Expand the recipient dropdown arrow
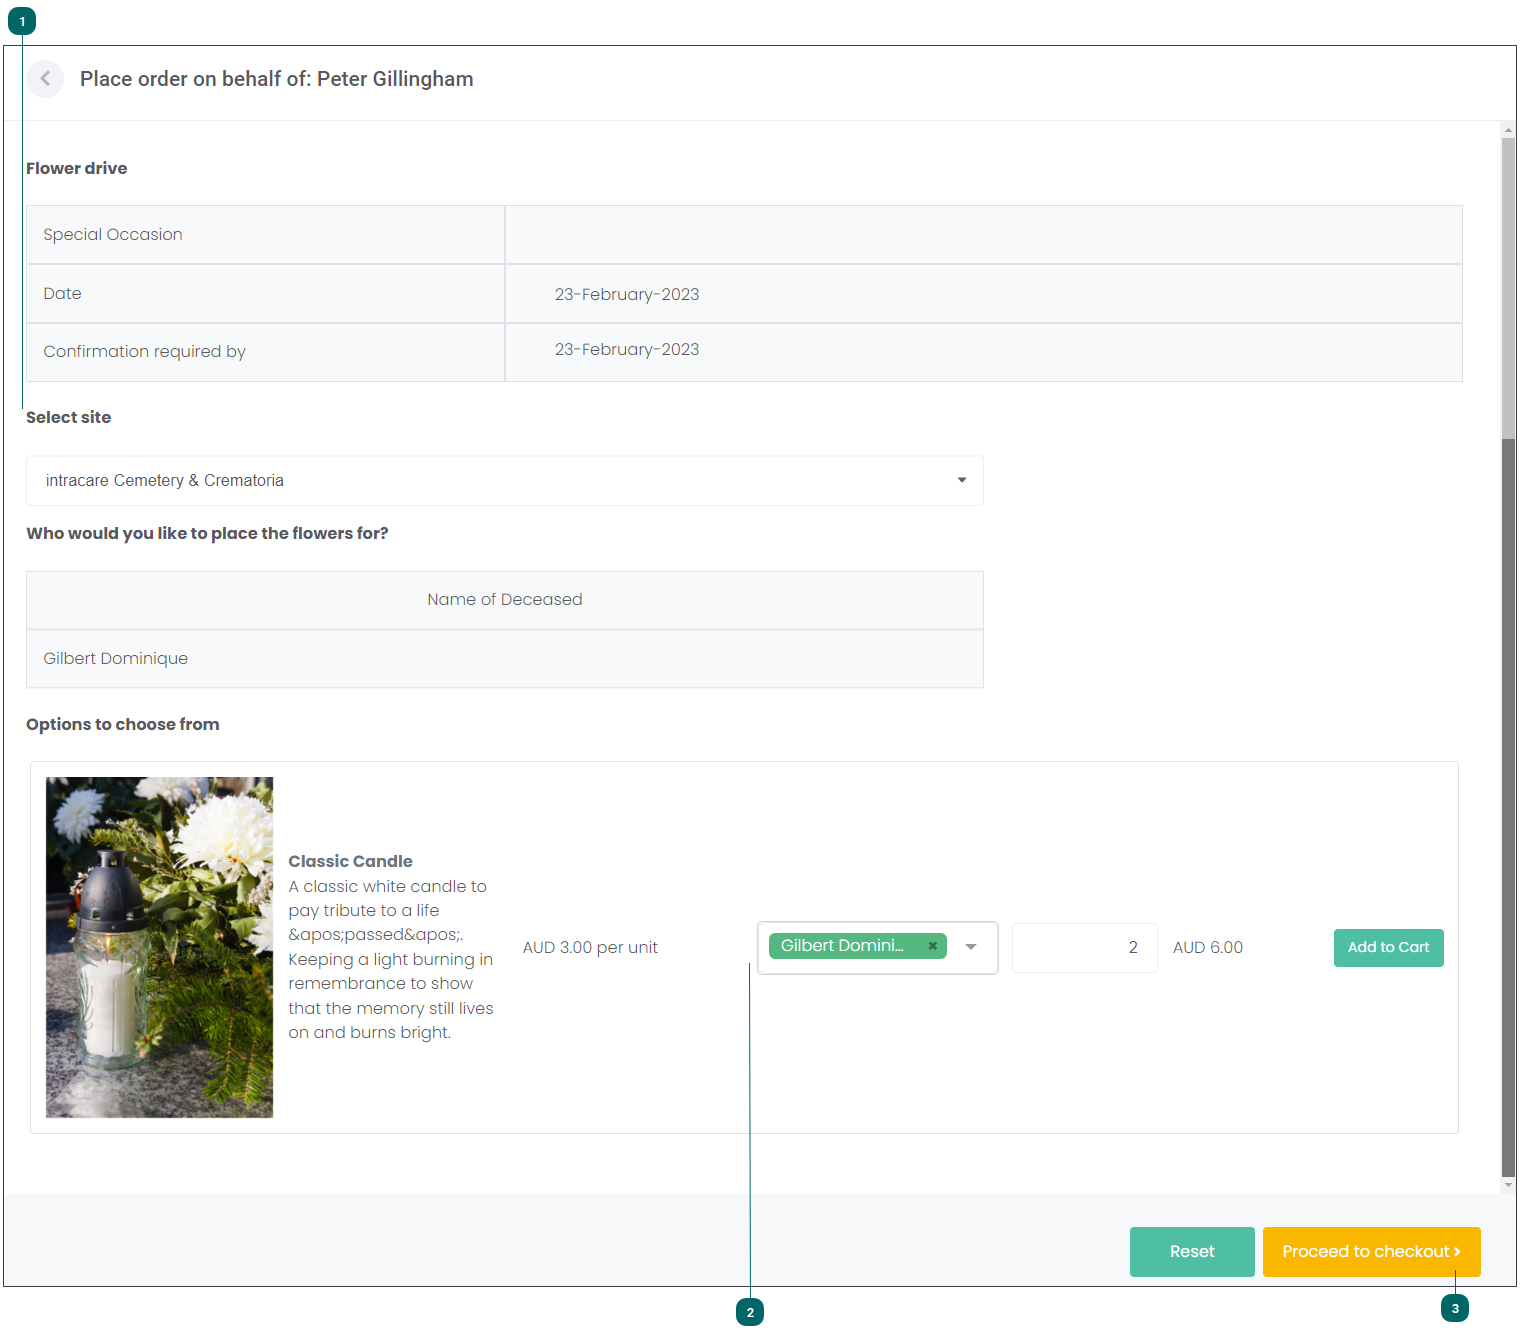The width and height of the screenshot is (1520, 1337). (x=971, y=947)
